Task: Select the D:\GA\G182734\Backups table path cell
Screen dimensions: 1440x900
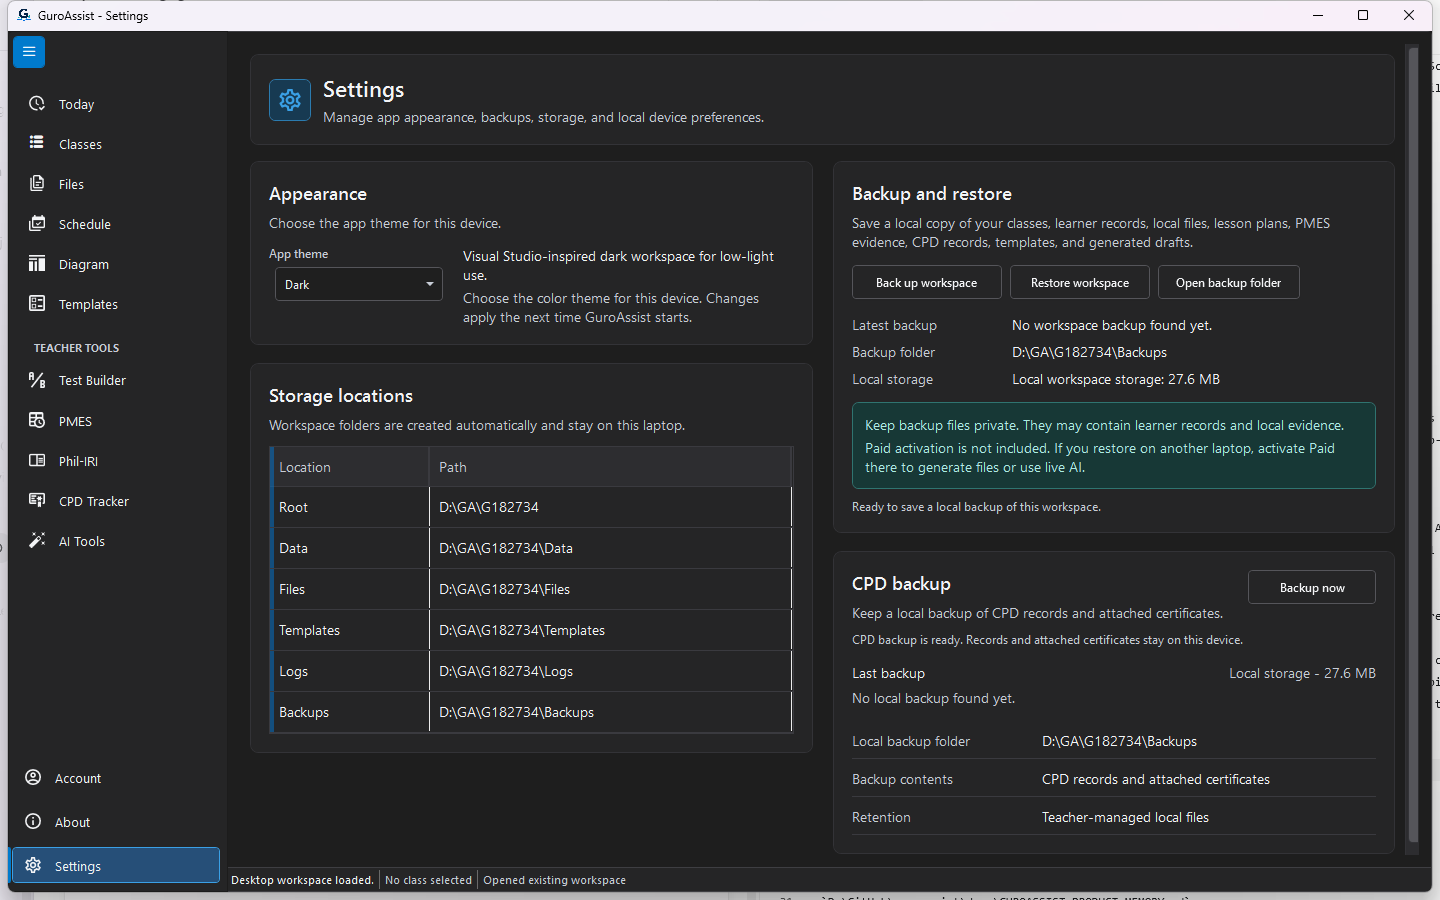Action: coord(610,712)
